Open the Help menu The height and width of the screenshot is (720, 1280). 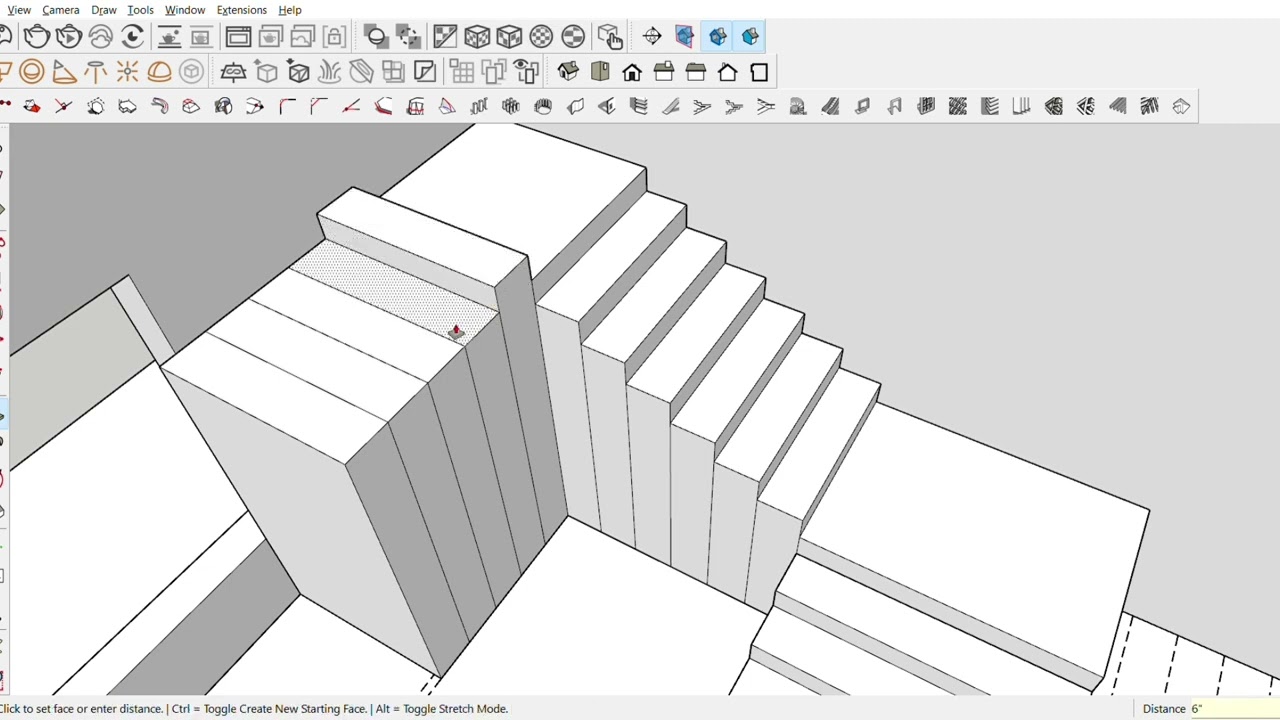pos(290,10)
